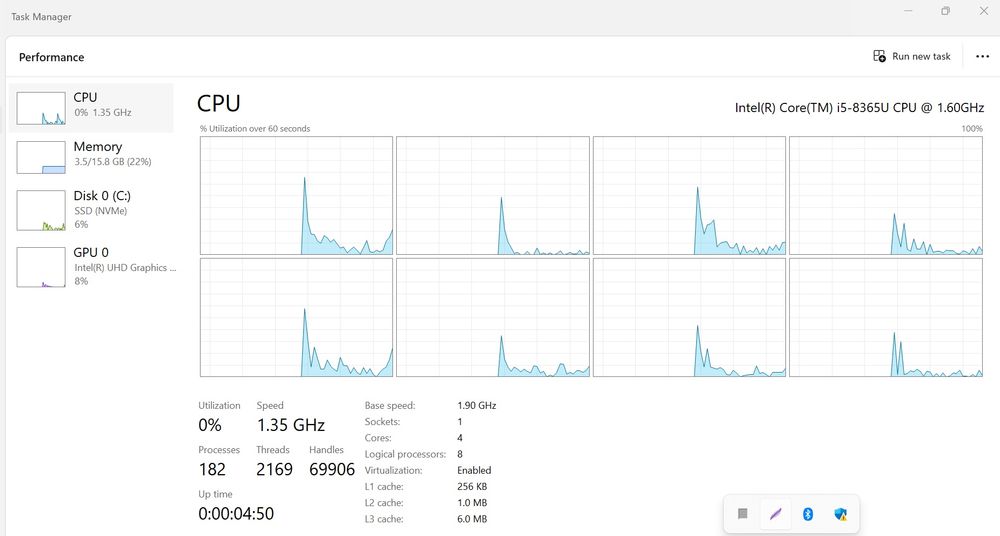Click the purple pen tray icon
1000x536 pixels.
click(x=776, y=514)
